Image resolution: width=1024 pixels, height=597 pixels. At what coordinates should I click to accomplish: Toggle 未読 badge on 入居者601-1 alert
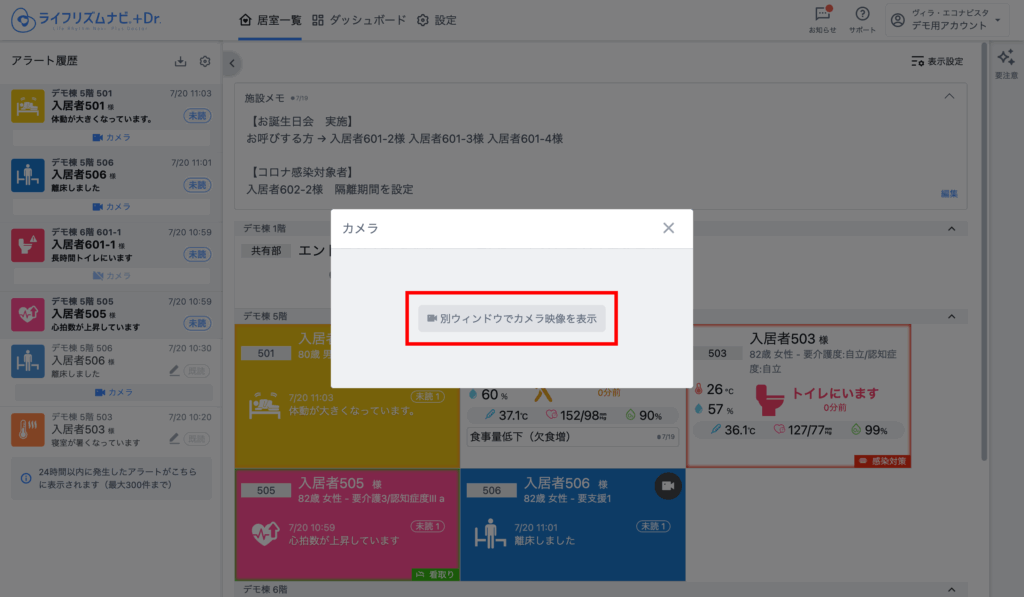pos(197,255)
